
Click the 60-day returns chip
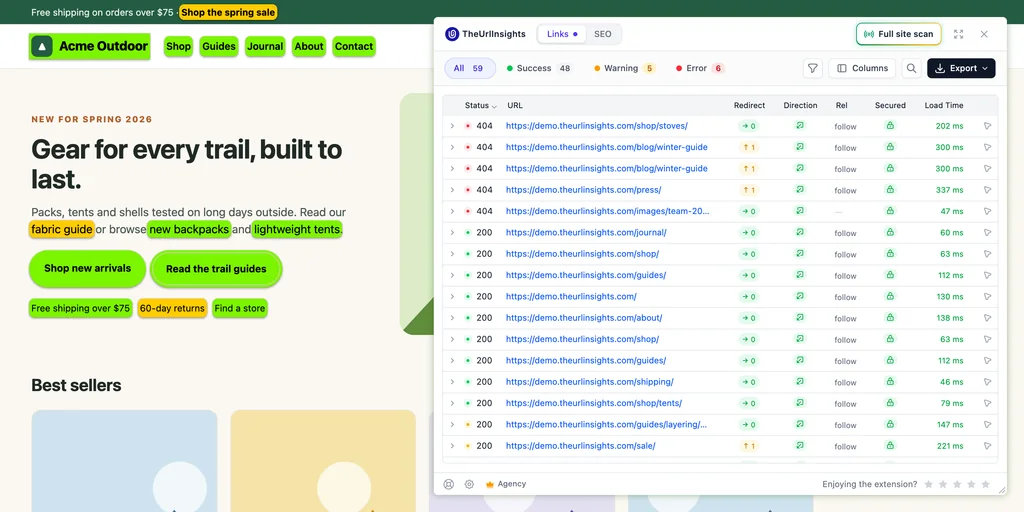[x=172, y=308]
